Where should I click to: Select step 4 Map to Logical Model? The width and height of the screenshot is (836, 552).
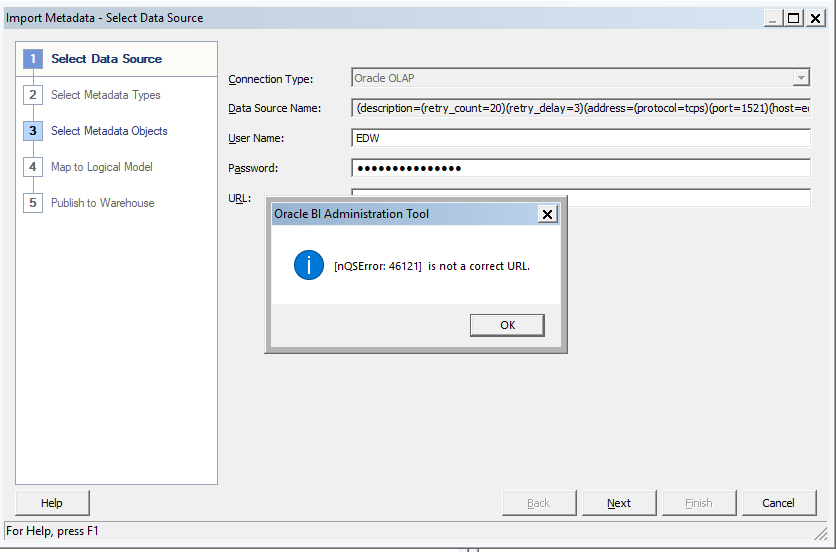click(89, 167)
